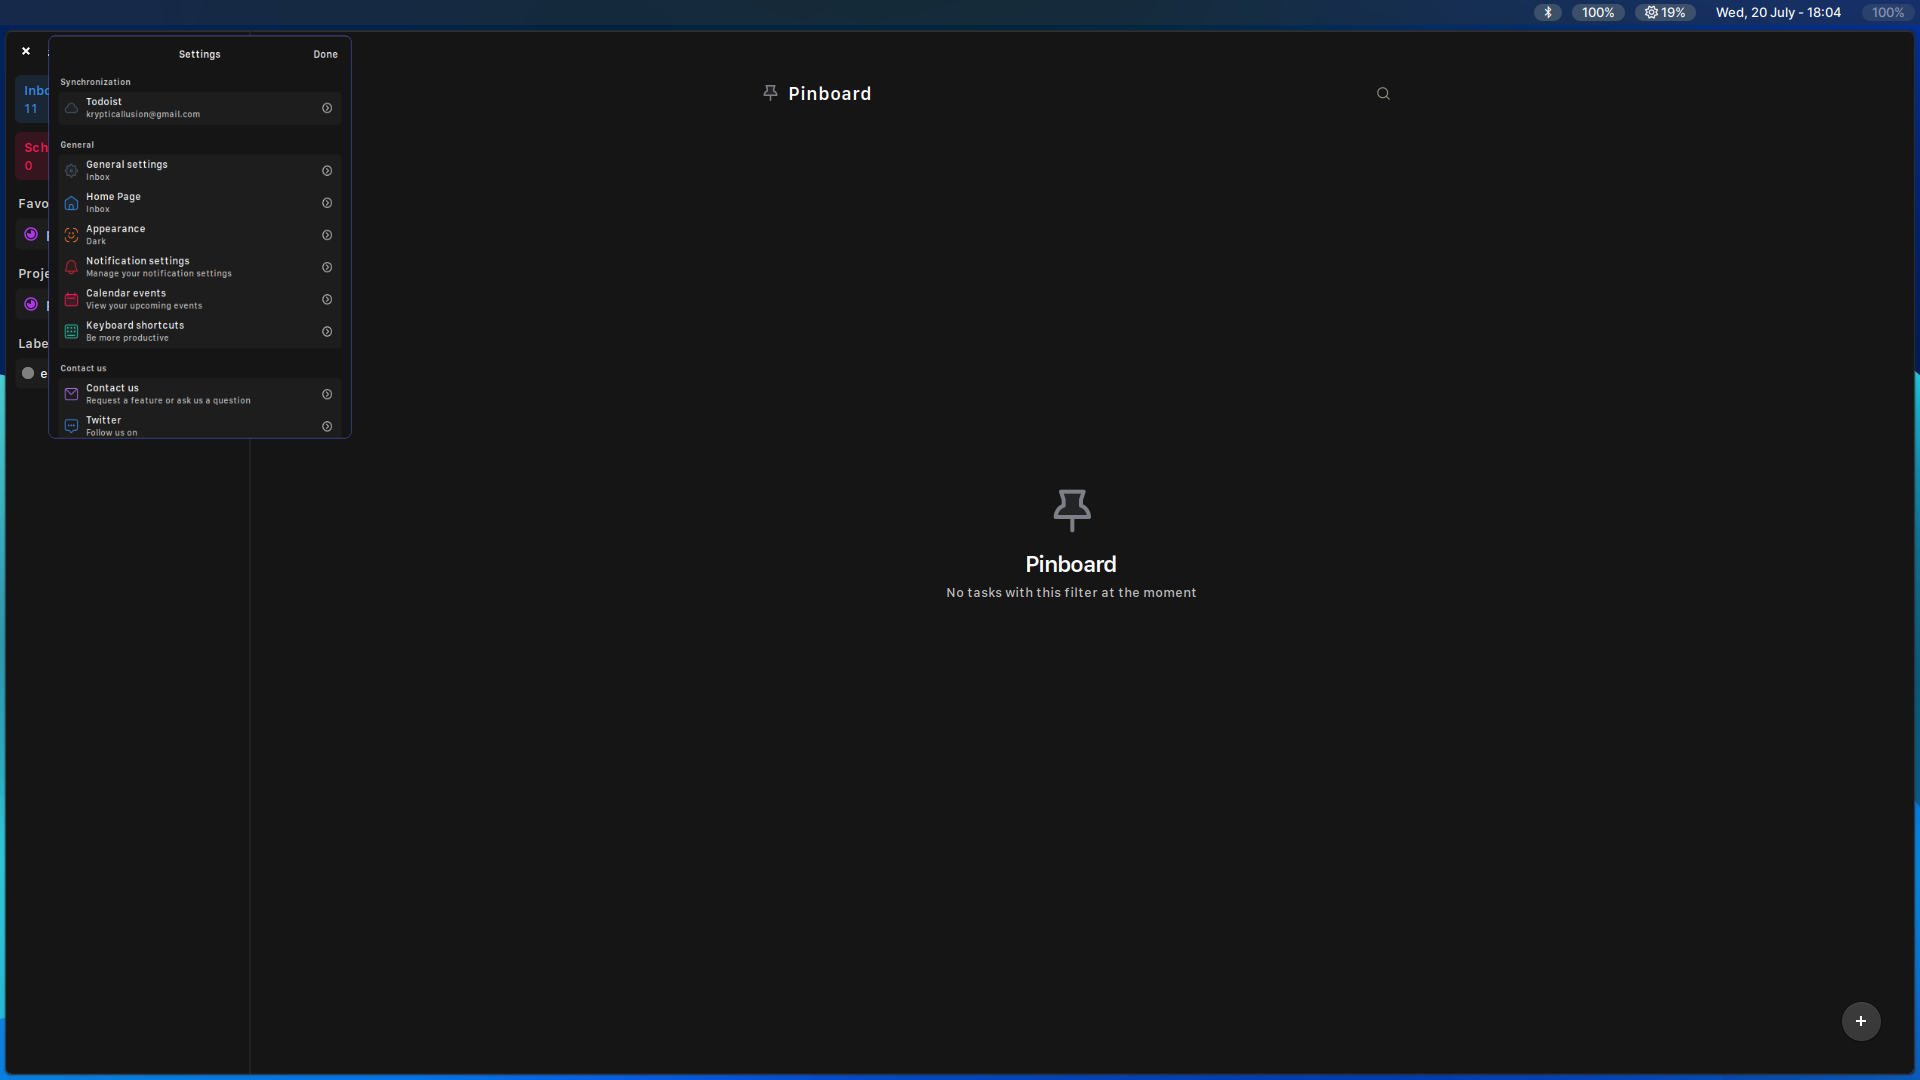Expand the Keyboard shortcuts row chevron
This screenshot has width=1920, height=1080.
(x=327, y=331)
